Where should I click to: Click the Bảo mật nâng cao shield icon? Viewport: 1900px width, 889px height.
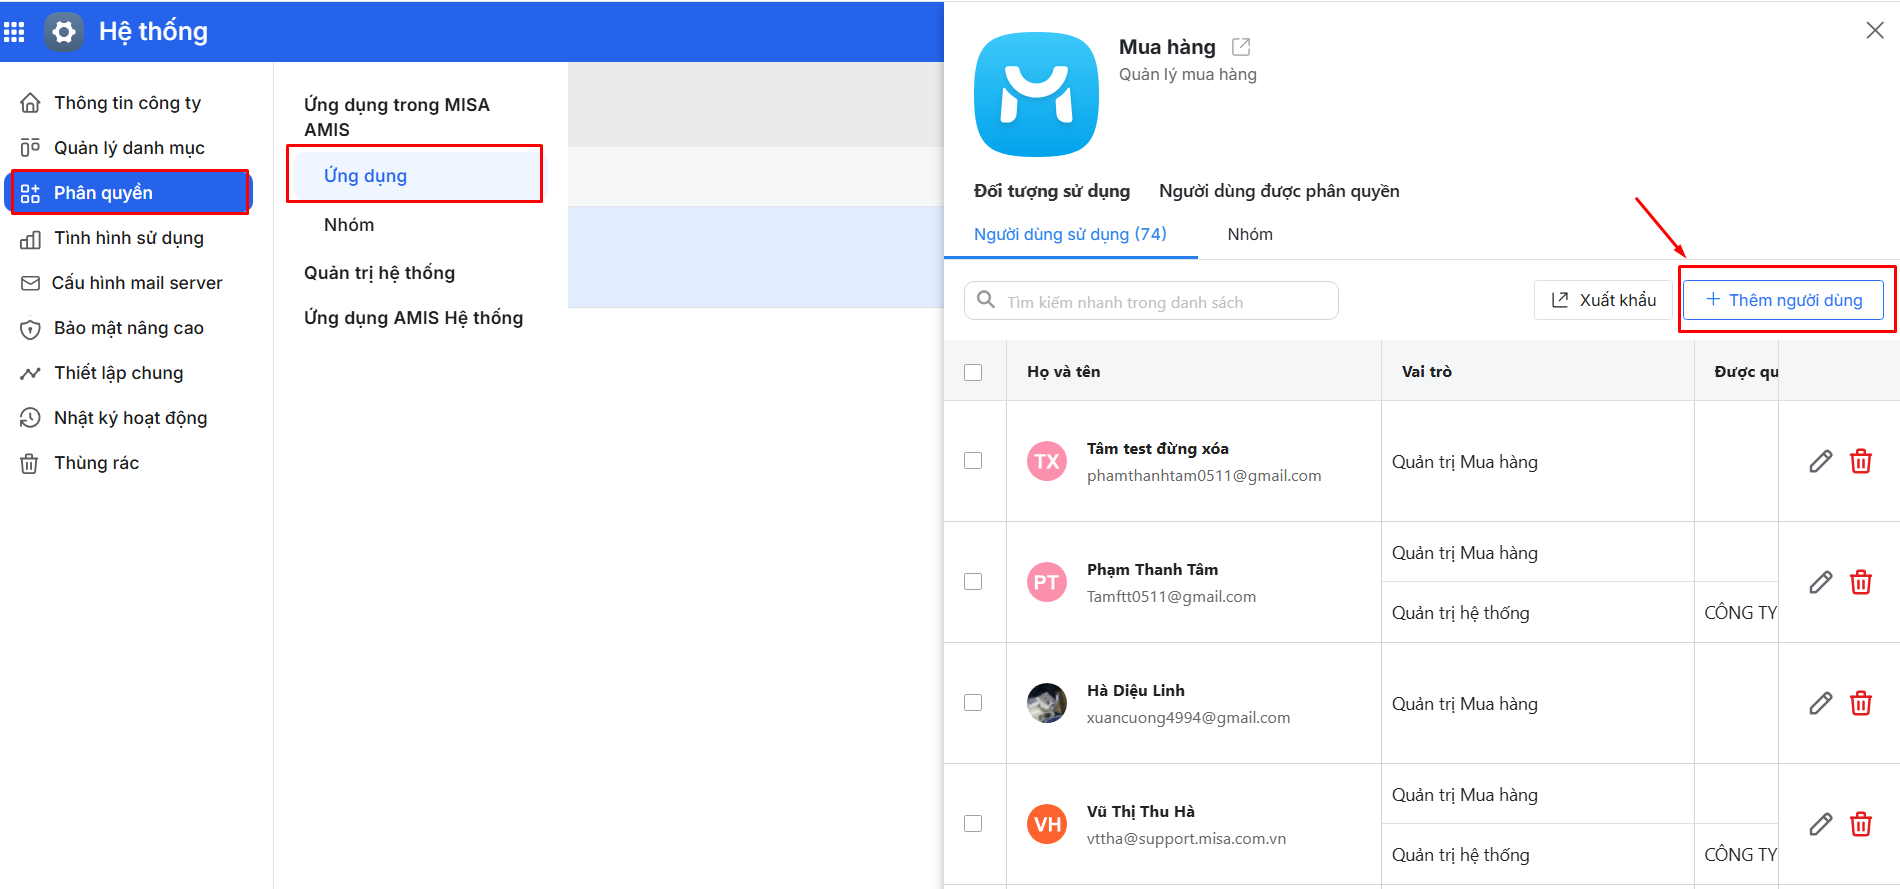pyautogui.click(x=31, y=328)
